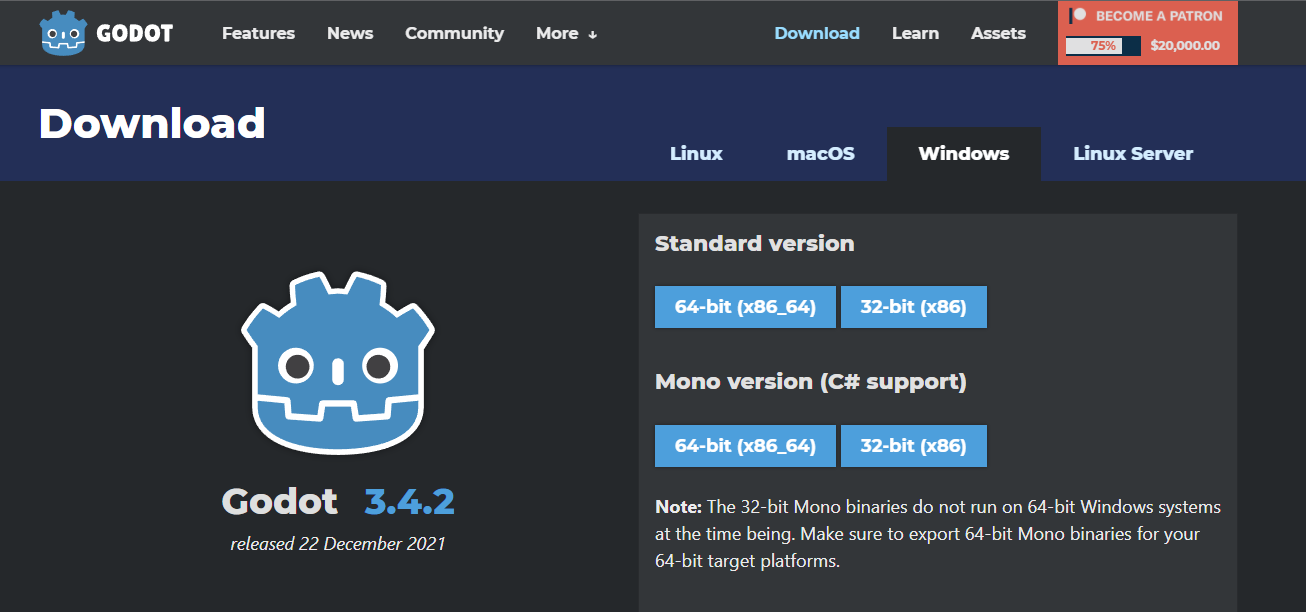Switch to the Linux Server tab

pyautogui.click(x=1133, y=154)
